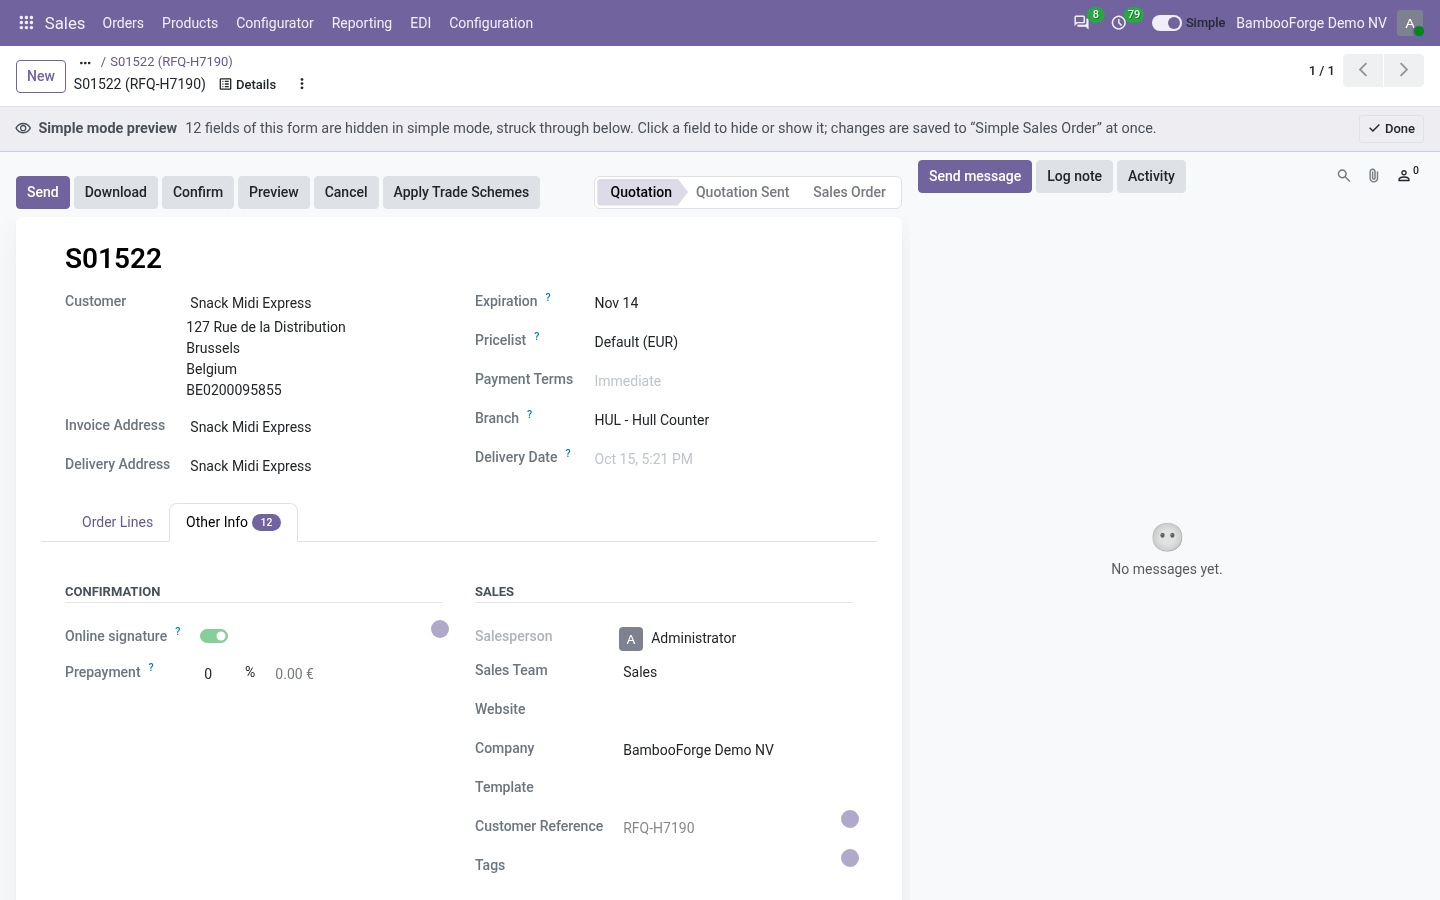
Task: Click the Log note button
Action: click(1074, 176)
